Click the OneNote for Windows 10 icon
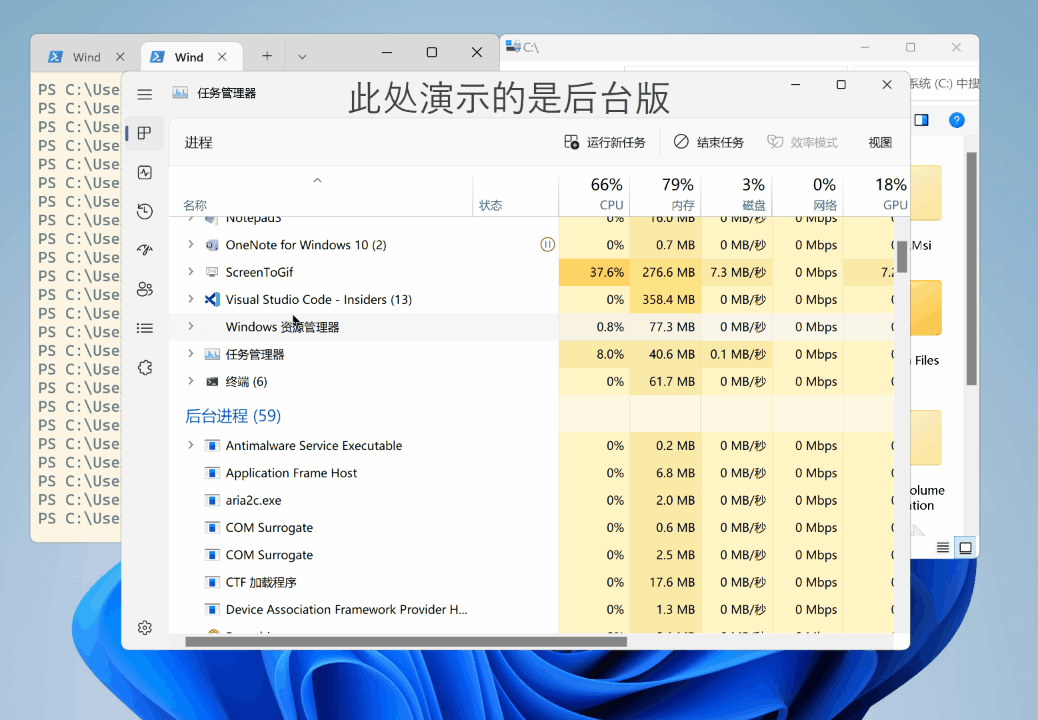1038x720 pixels. click(212, 245)
